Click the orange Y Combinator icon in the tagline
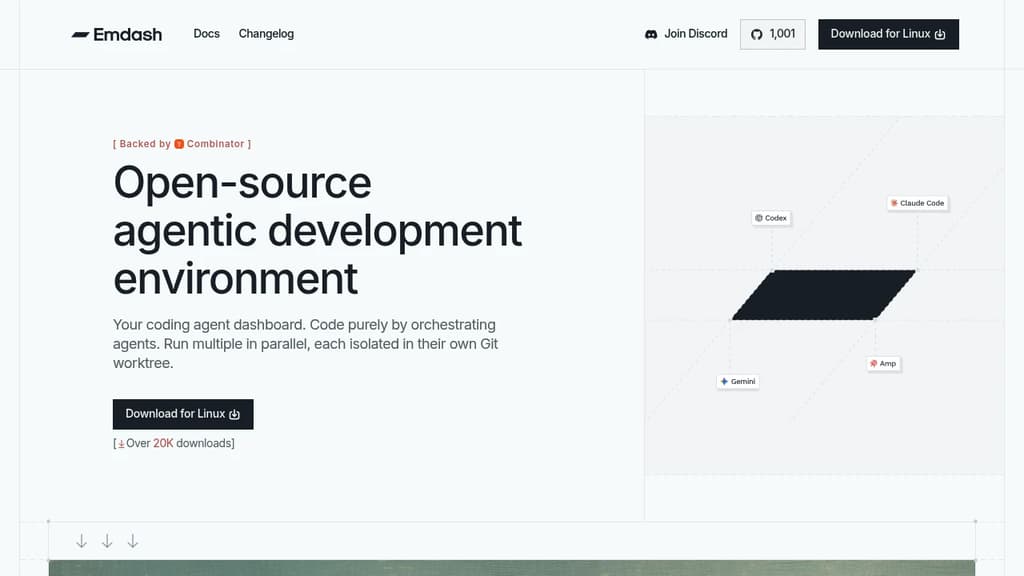The width and height of the screenshot is (1024, 576). (178, 143)
